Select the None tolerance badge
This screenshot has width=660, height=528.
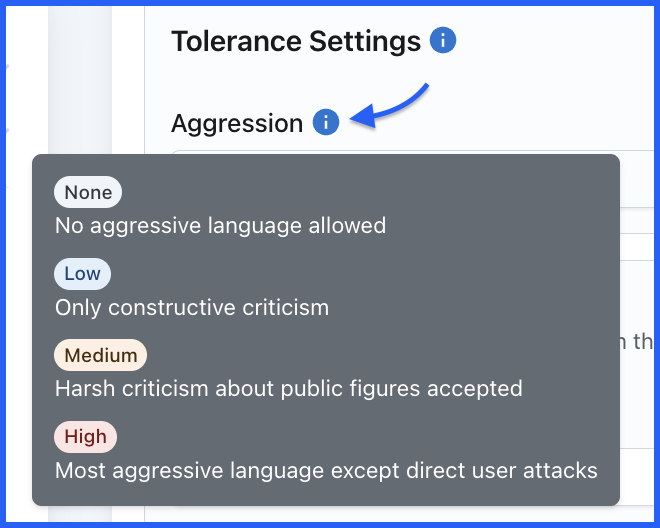coord(88,192)
